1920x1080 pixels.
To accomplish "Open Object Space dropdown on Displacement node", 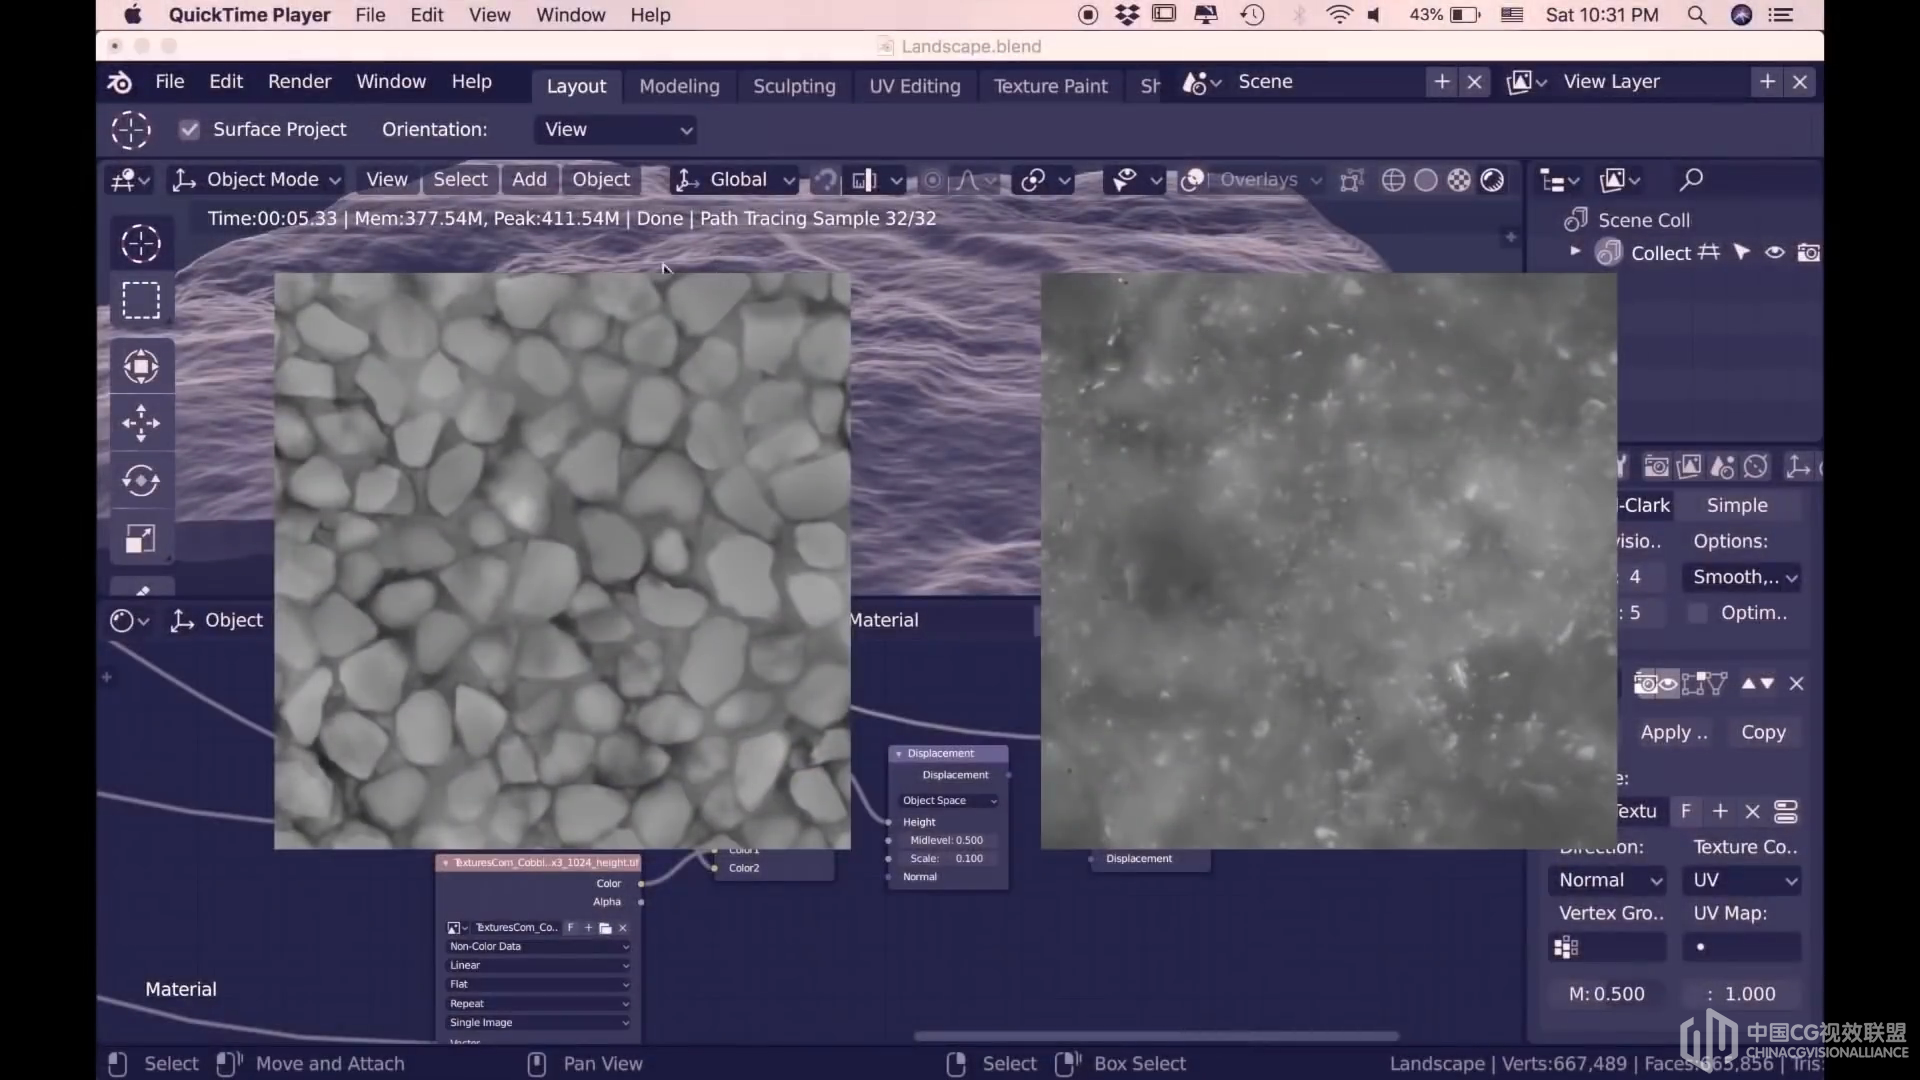I will (x=948, y=801).
